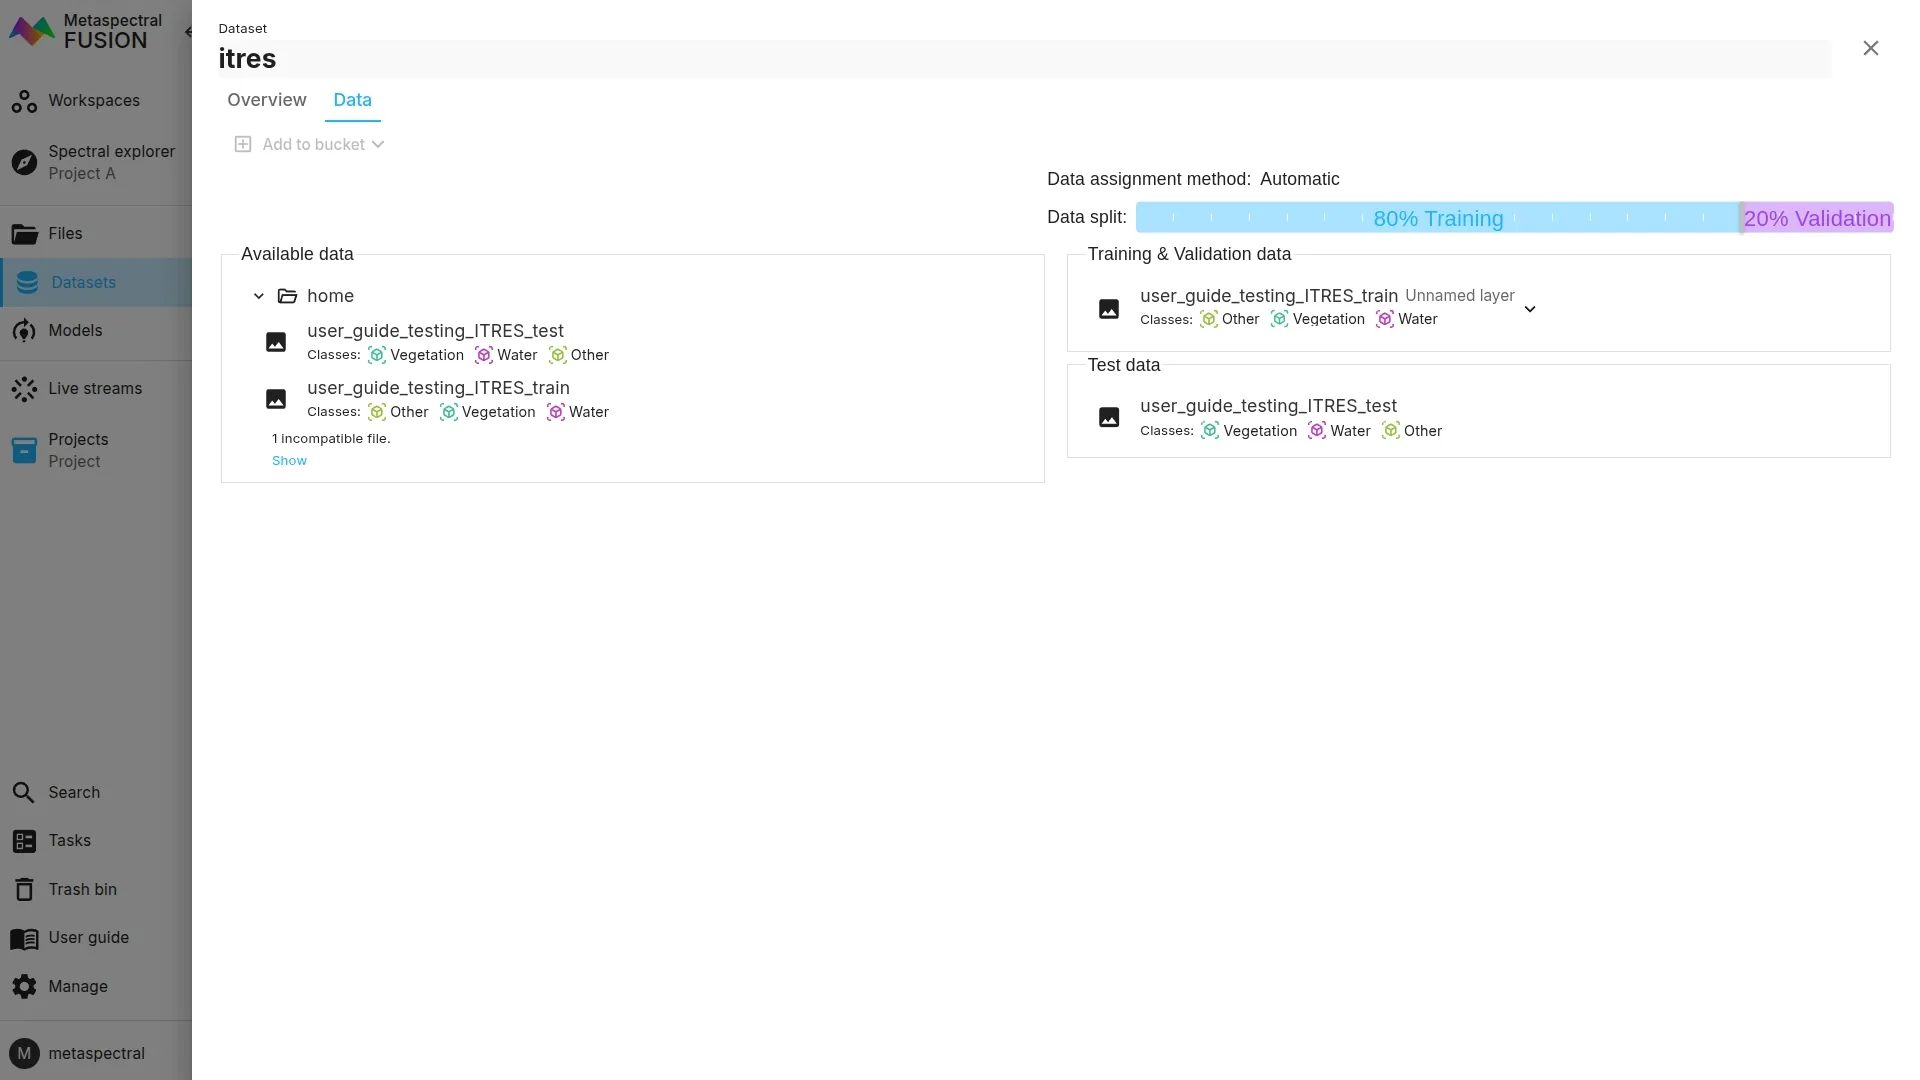
Task: Open Workspaces from the sidebar icon
Action: (x=24, y=101)
